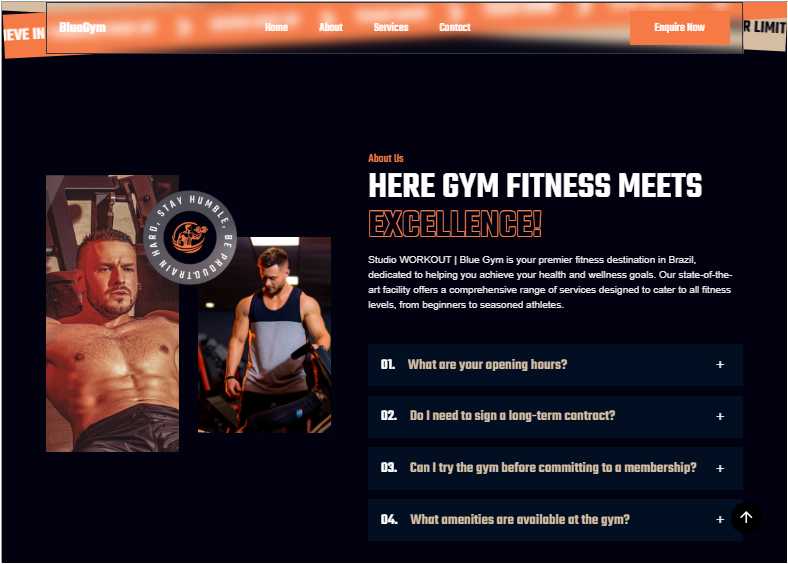Click the circular Stay Humble badge logo
Viewport: 788px width, 564px height.
(x=190, y=237)
